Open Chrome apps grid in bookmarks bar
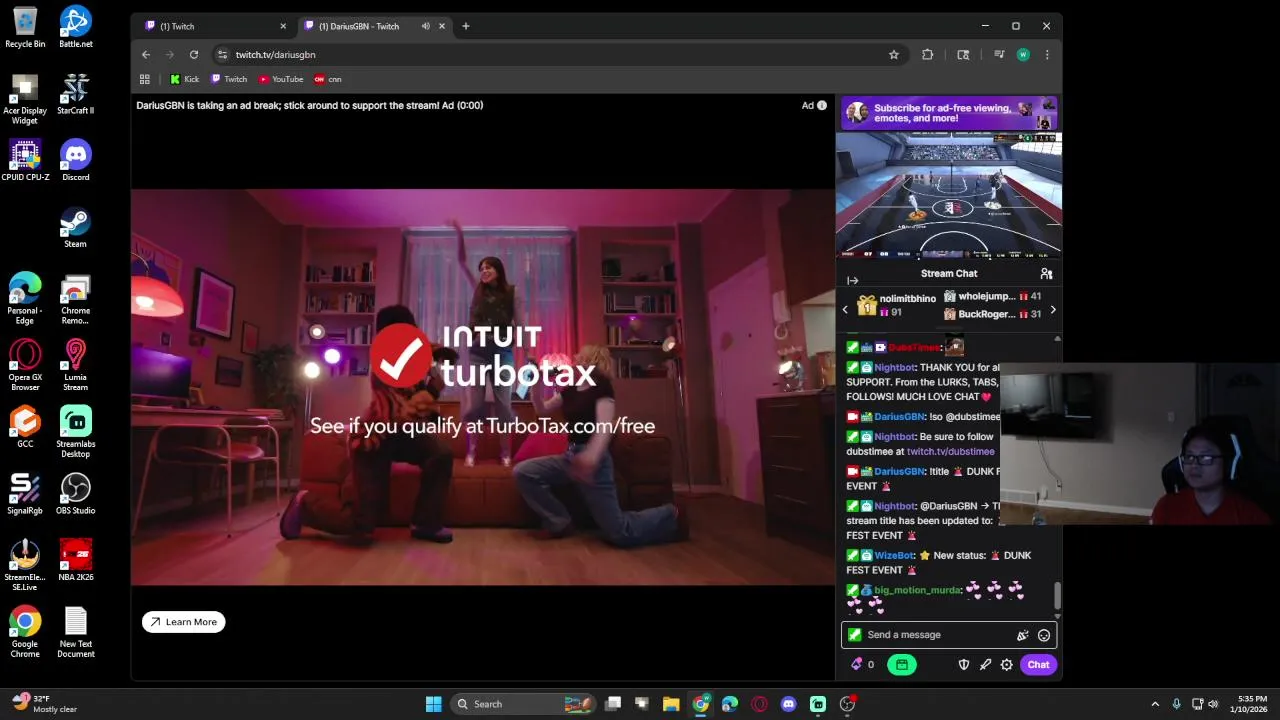 (145, 79)
